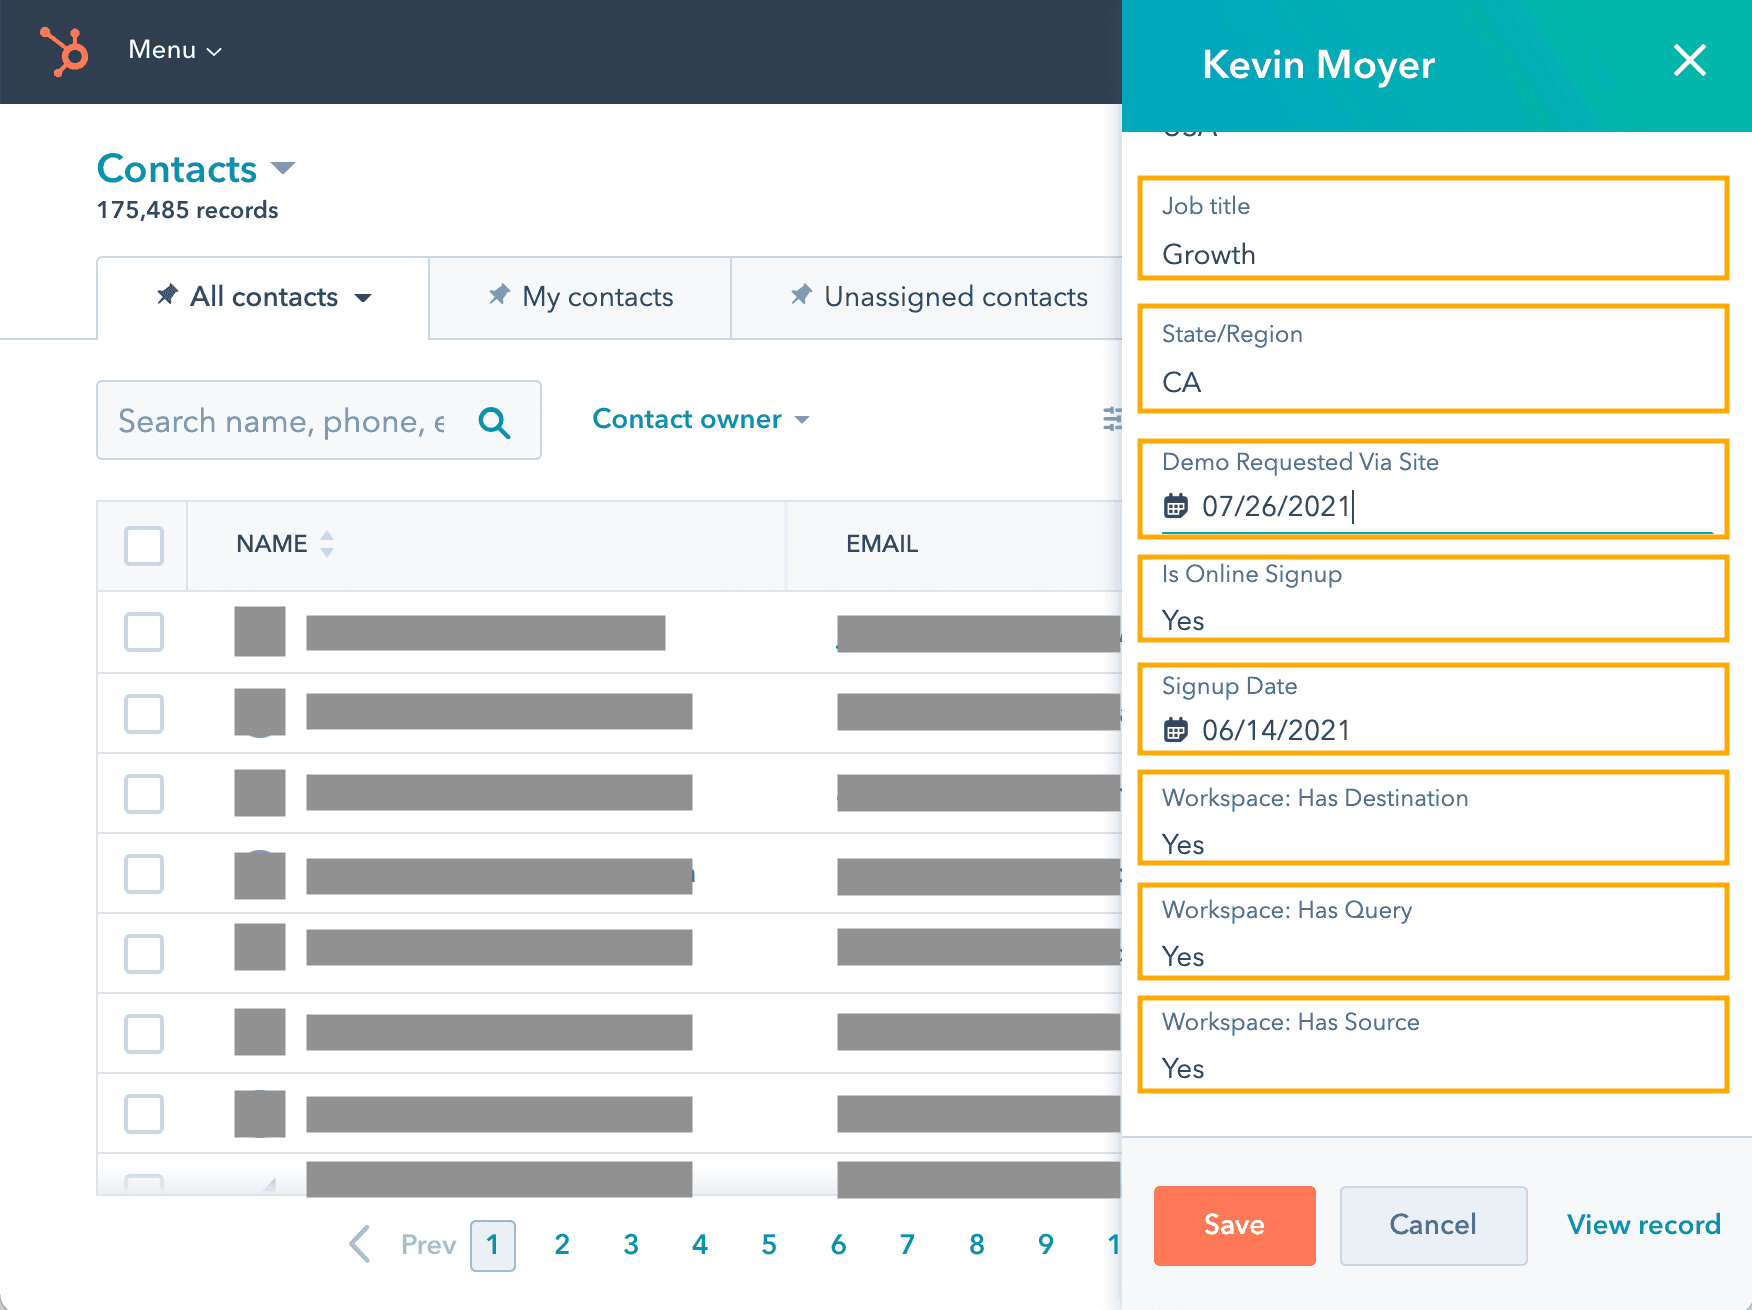Open View record for Kevin Moyer
This screenshot has width=1752, height=1310.
(x=1642, y=1224)
